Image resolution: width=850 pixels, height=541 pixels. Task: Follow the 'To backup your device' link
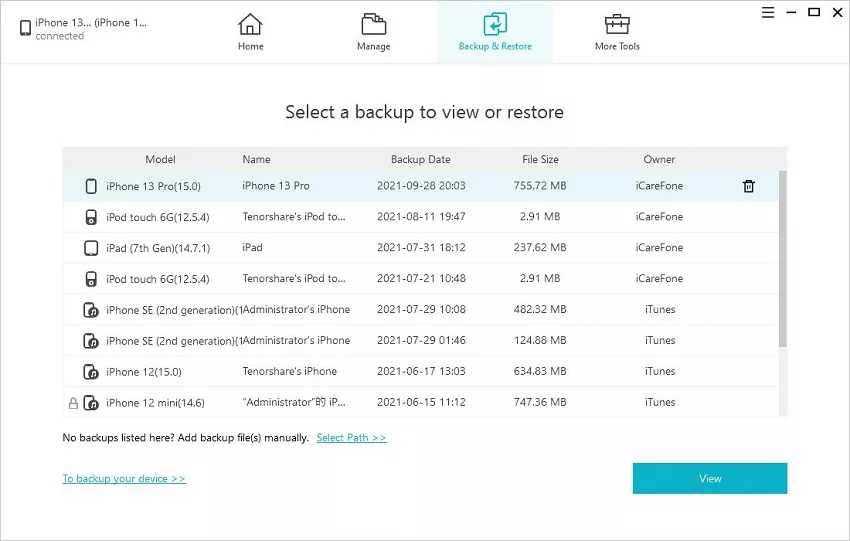[x=124, y=479]
